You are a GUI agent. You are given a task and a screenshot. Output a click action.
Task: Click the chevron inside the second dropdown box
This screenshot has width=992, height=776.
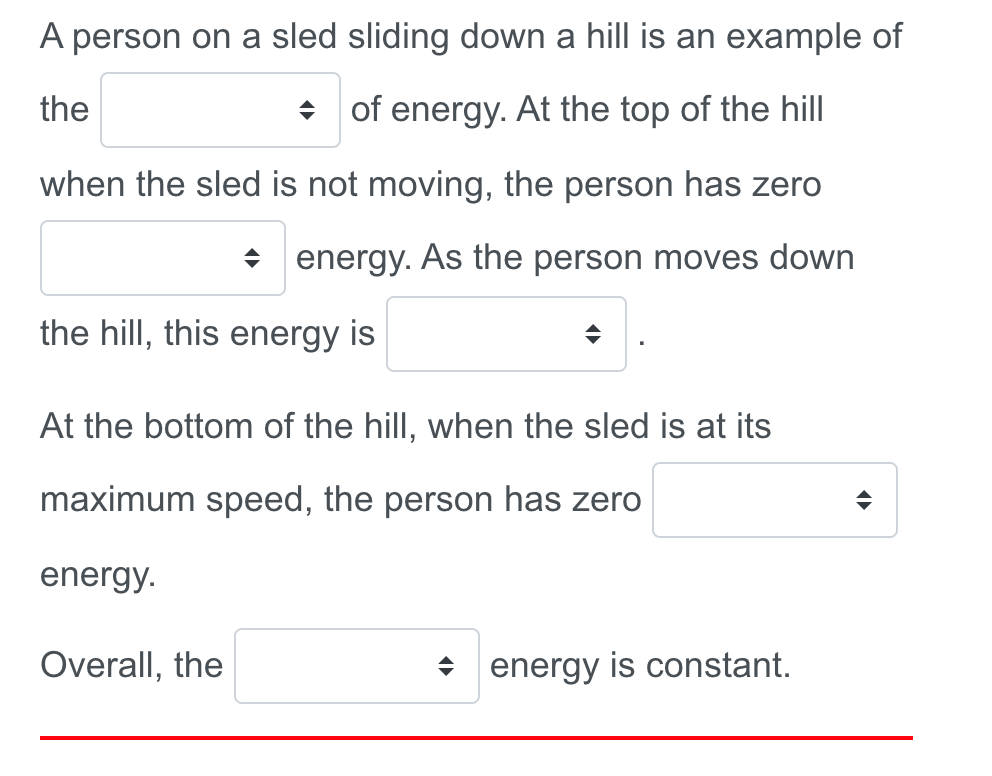point(254,257)
